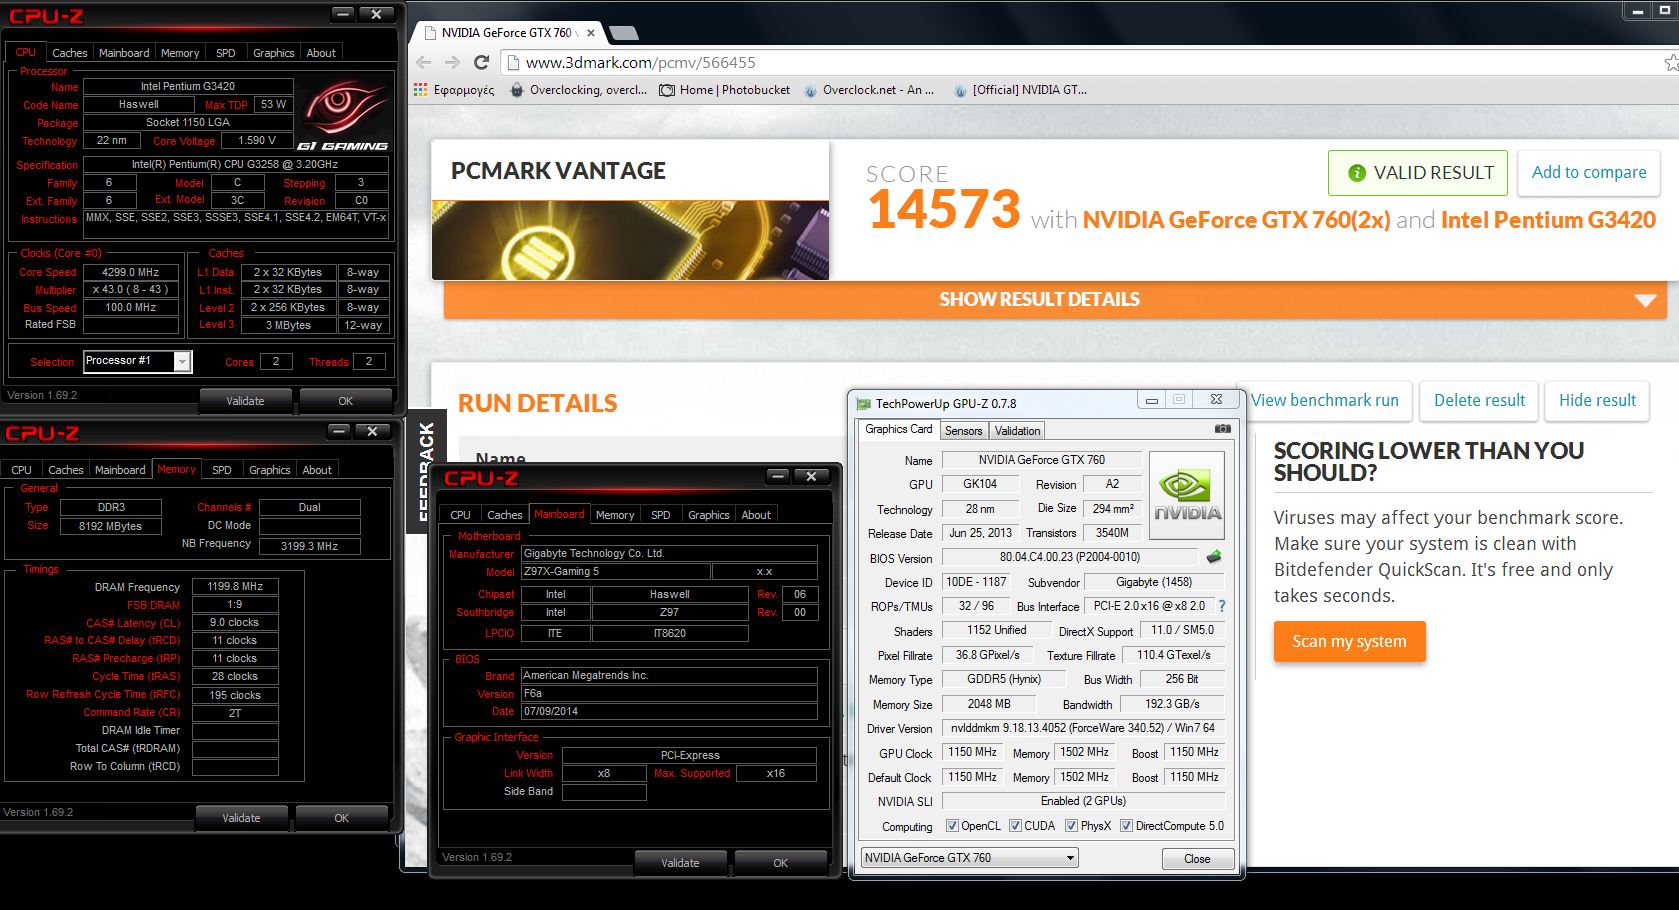Click Intel Pentium G3420 link
This screenshot has width=1679, height=910.
[1548, 220]
